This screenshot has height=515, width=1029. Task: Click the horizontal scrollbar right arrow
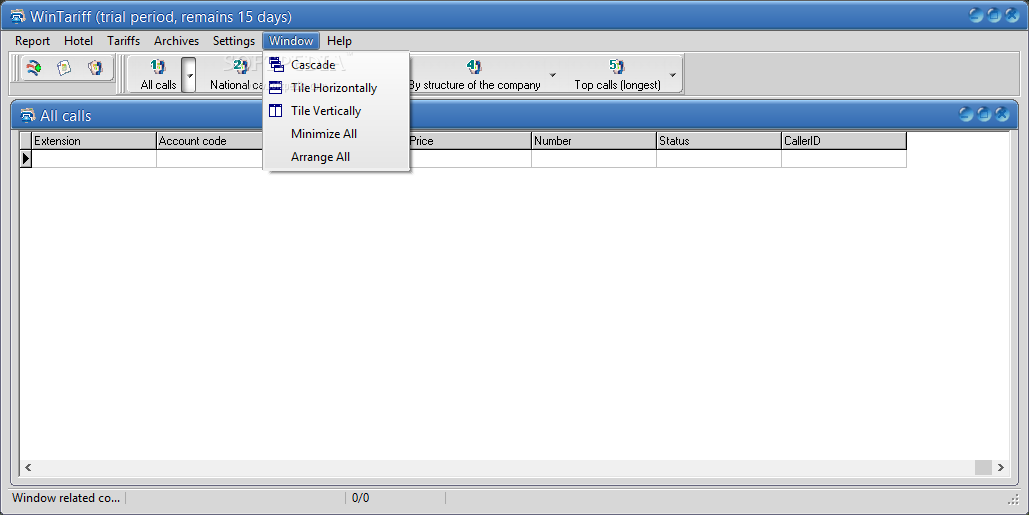(1000, 467)
